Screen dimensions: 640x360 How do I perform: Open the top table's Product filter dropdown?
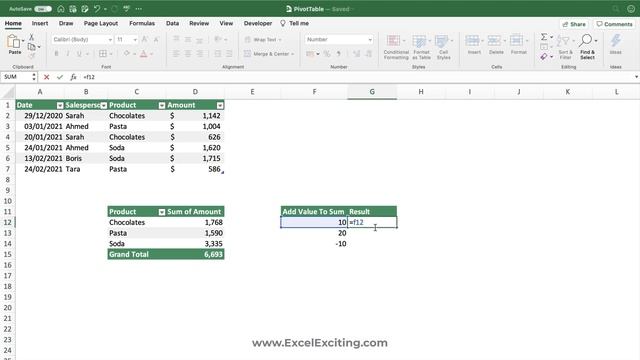click(x=162, y=105)
